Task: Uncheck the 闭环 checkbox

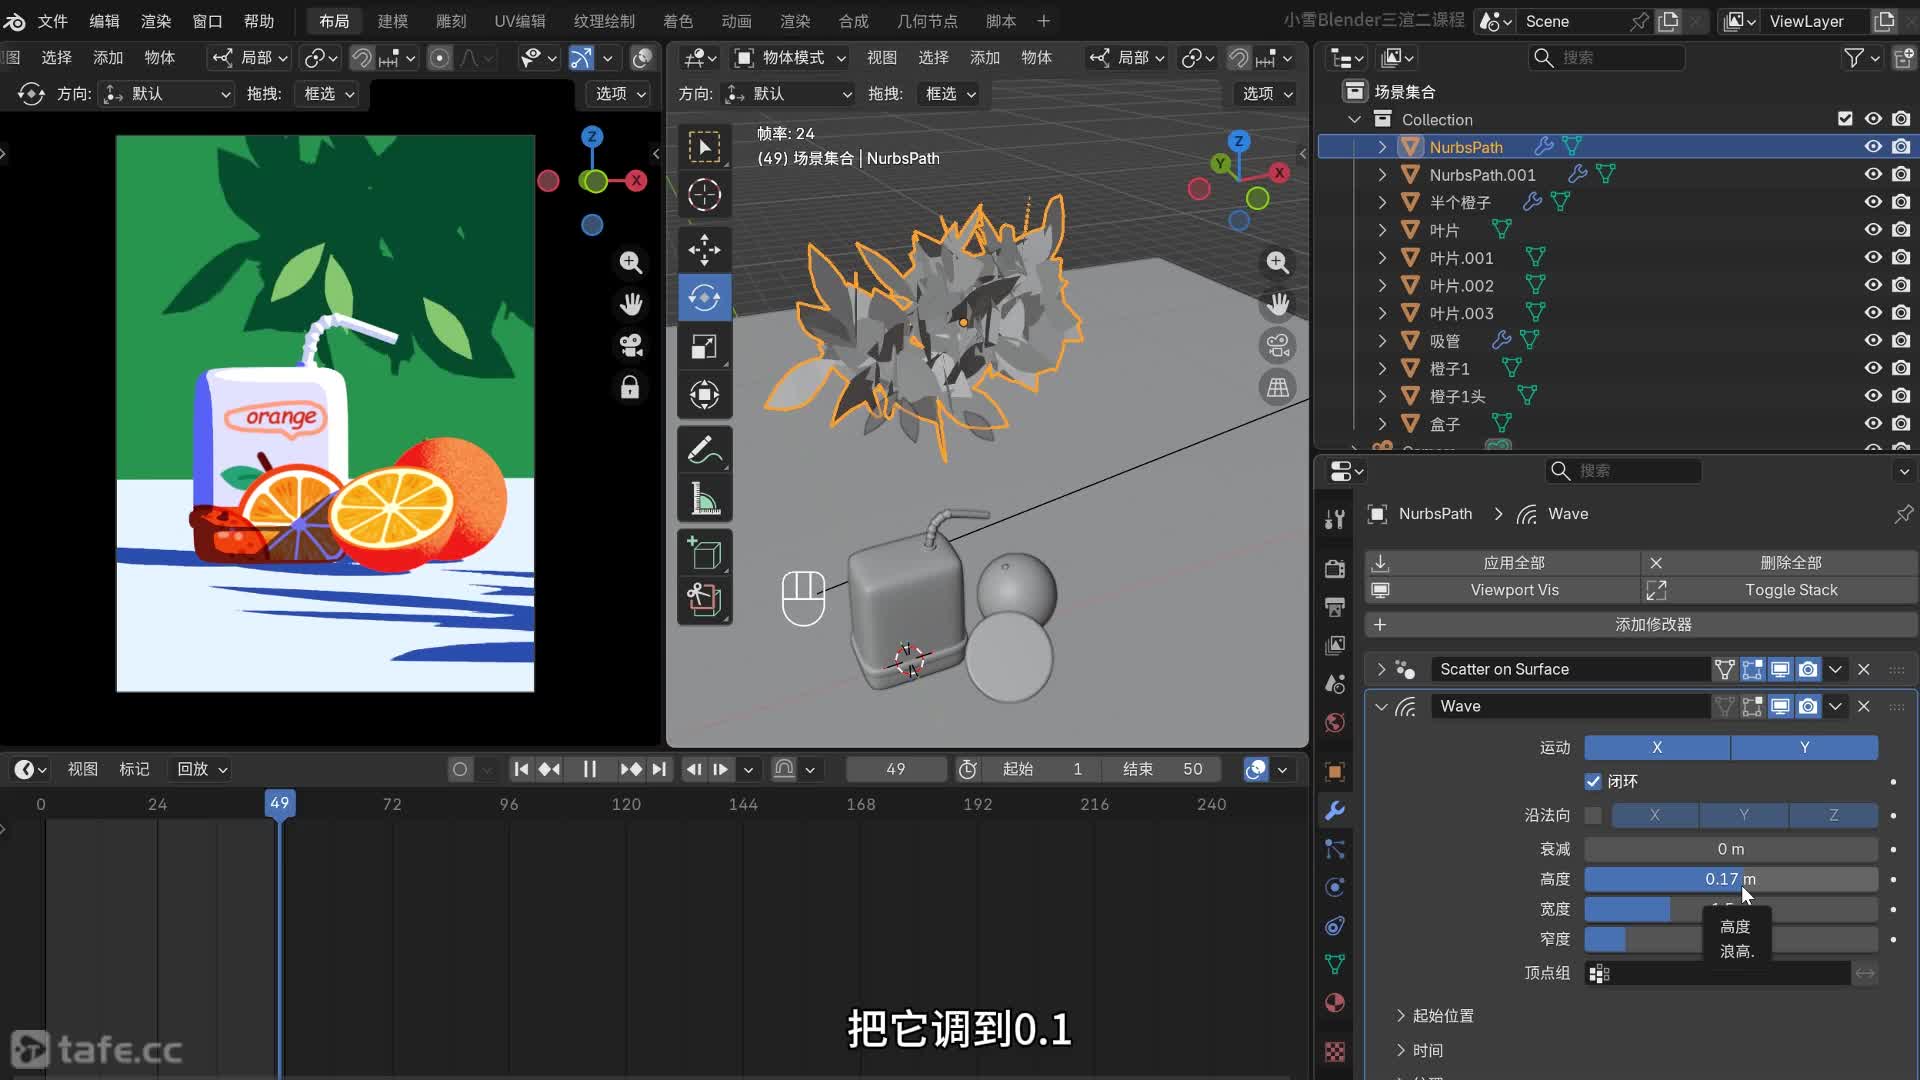Action: coord(1593,781)
